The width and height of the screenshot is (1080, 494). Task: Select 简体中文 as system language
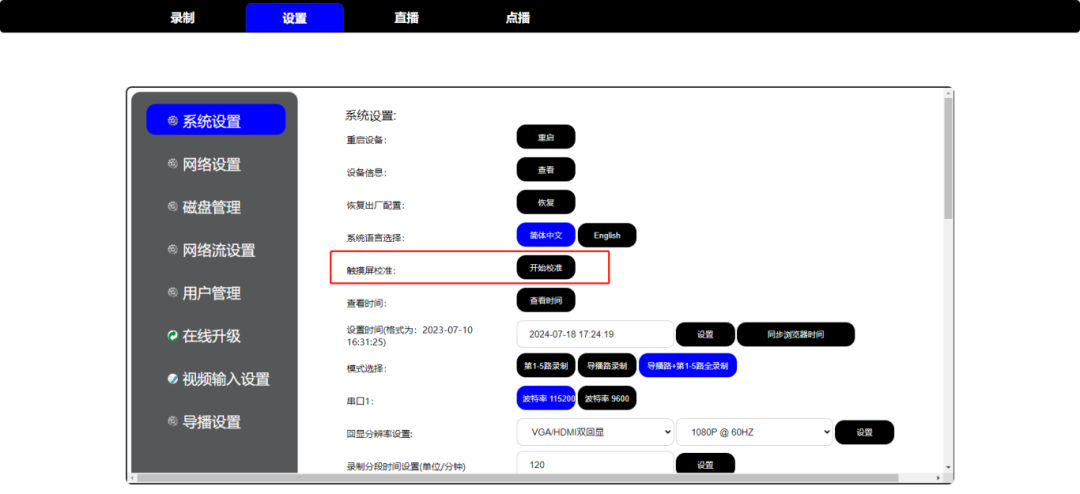point(546,235)
